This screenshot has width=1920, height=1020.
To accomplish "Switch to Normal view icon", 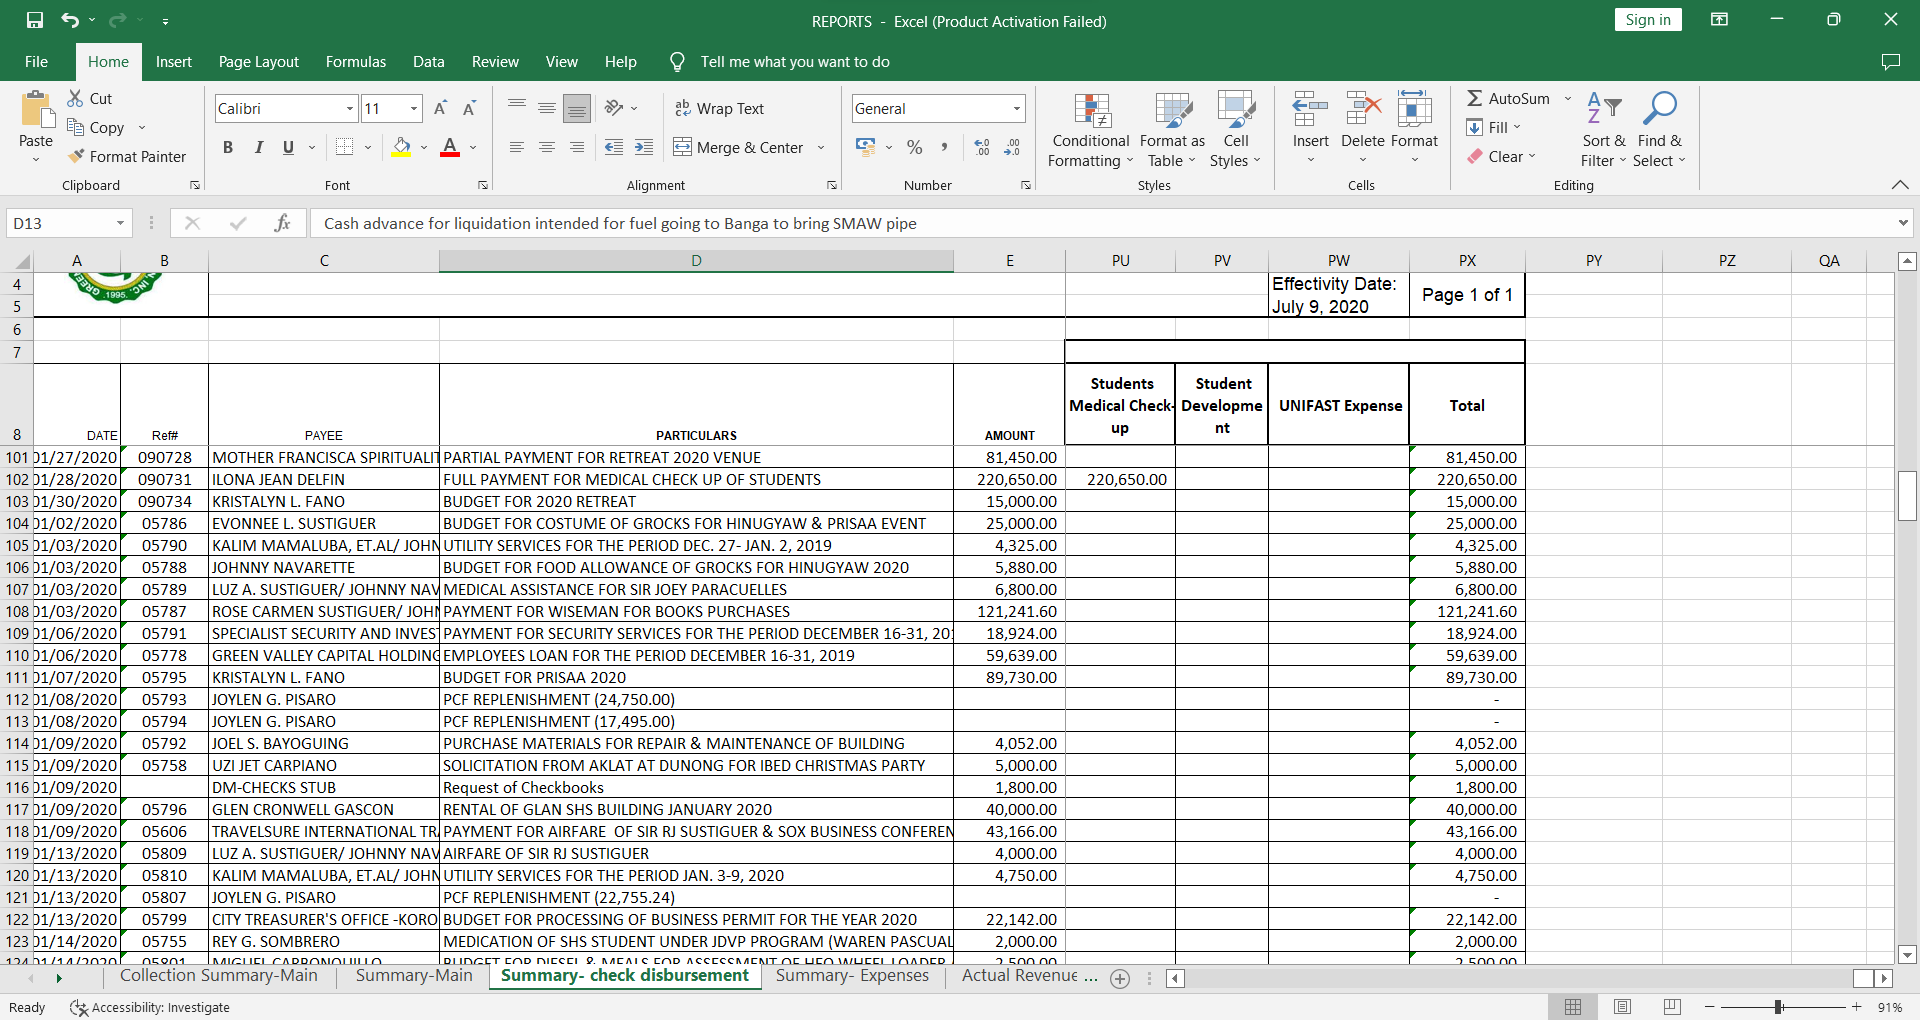I will coord(1573,1007).
